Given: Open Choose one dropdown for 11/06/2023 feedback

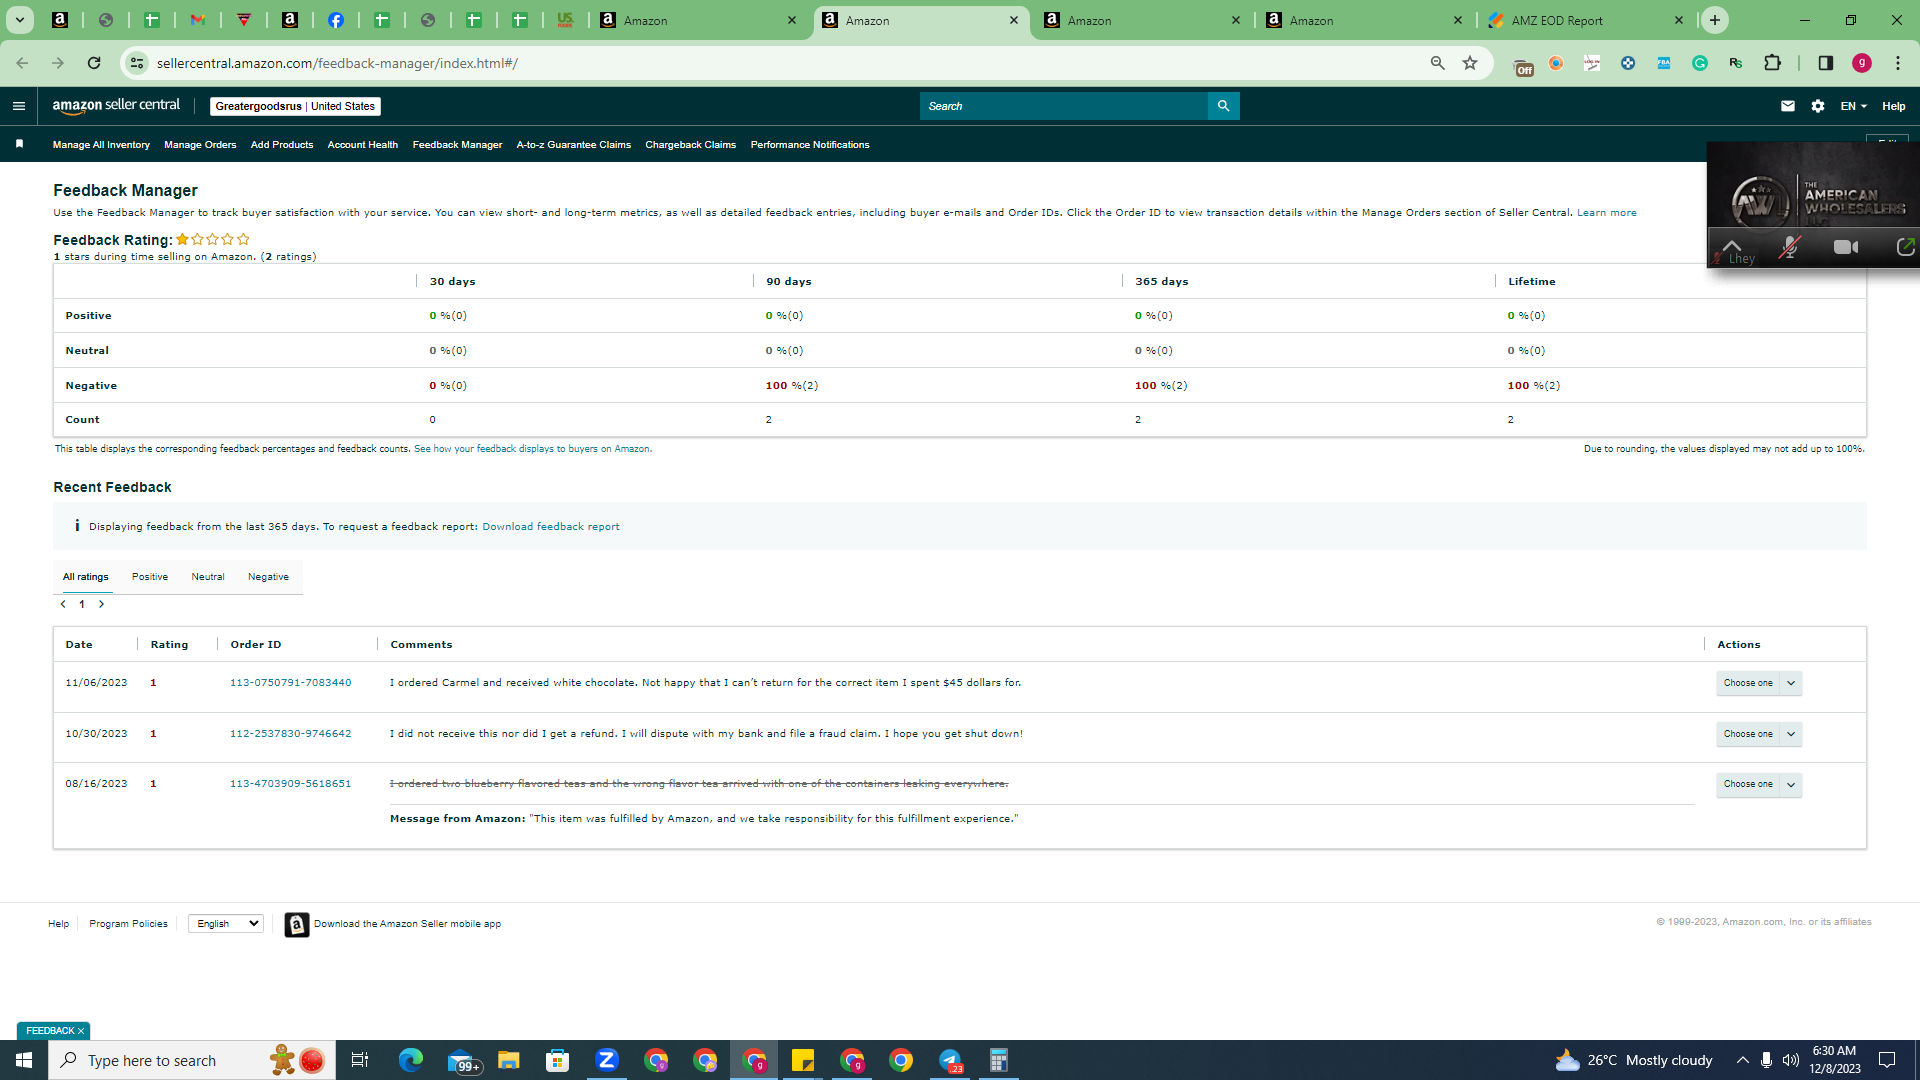Looking at the screenshot, I should click(x=1759, y=683).
